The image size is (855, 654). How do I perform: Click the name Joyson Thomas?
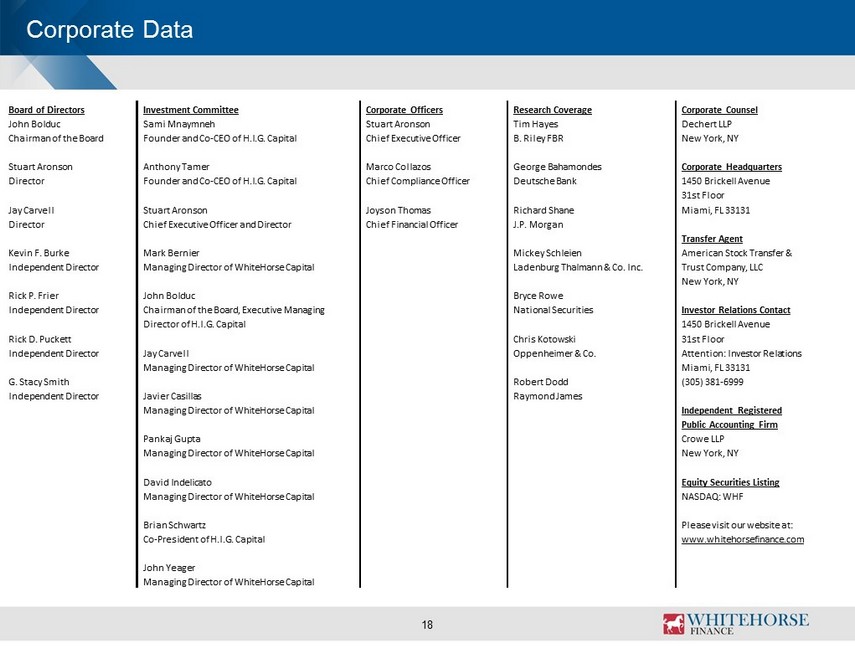tap(398, 210)
